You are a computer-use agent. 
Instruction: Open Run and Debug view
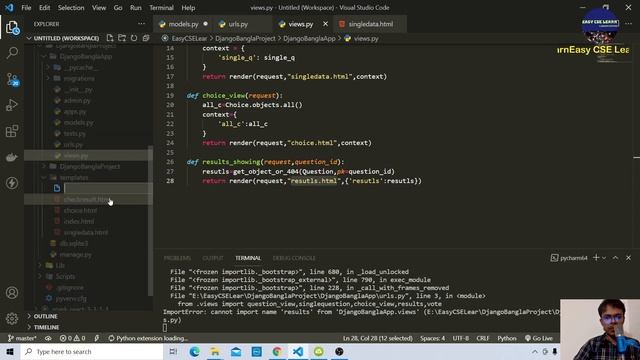click(x=12, y=105)
